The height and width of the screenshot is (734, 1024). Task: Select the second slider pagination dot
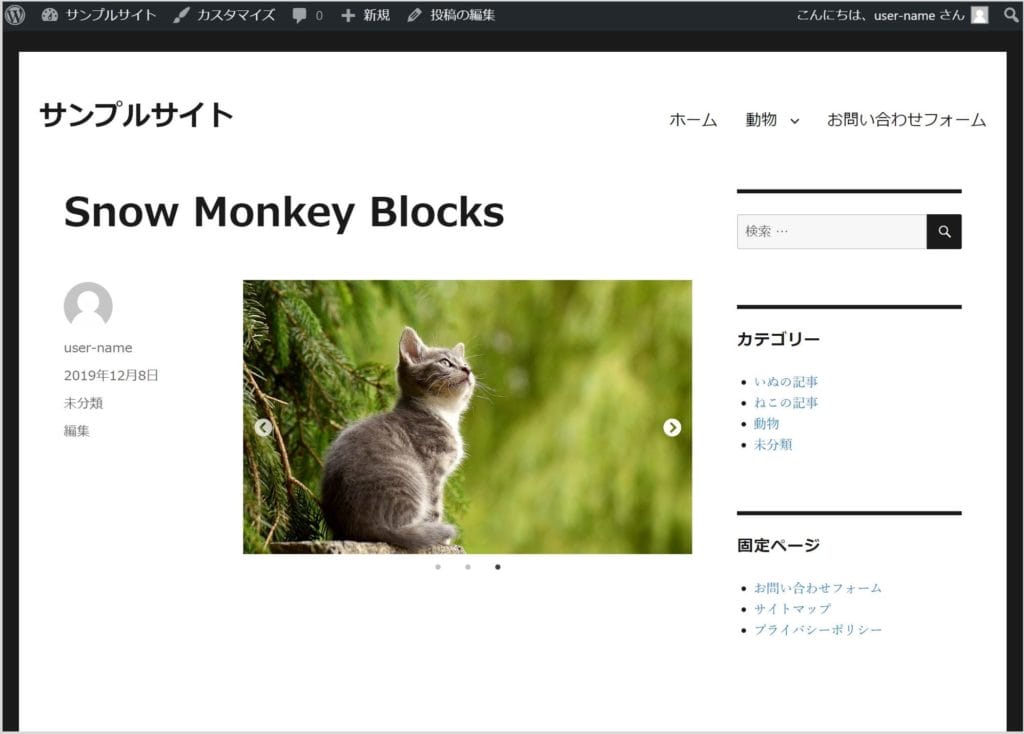pos(468,567)
